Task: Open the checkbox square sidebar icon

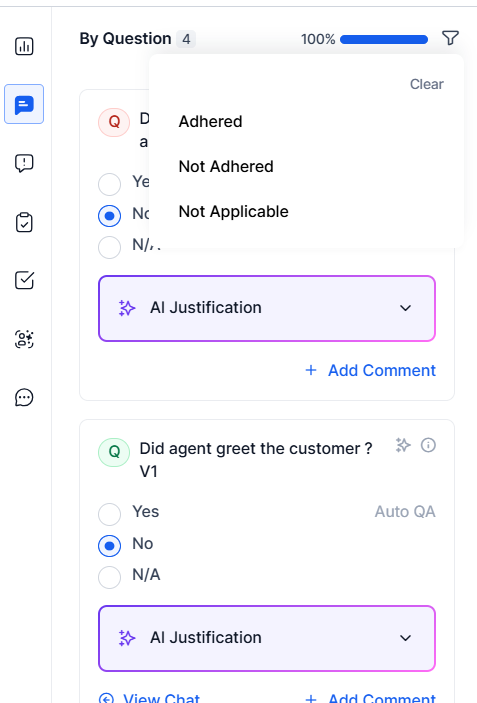Action: pyautogui.click(x=24, y=280)
